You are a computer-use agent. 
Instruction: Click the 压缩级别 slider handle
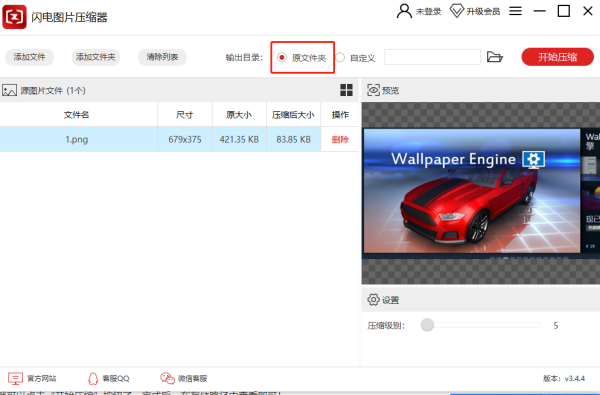[x=427, y=325]
